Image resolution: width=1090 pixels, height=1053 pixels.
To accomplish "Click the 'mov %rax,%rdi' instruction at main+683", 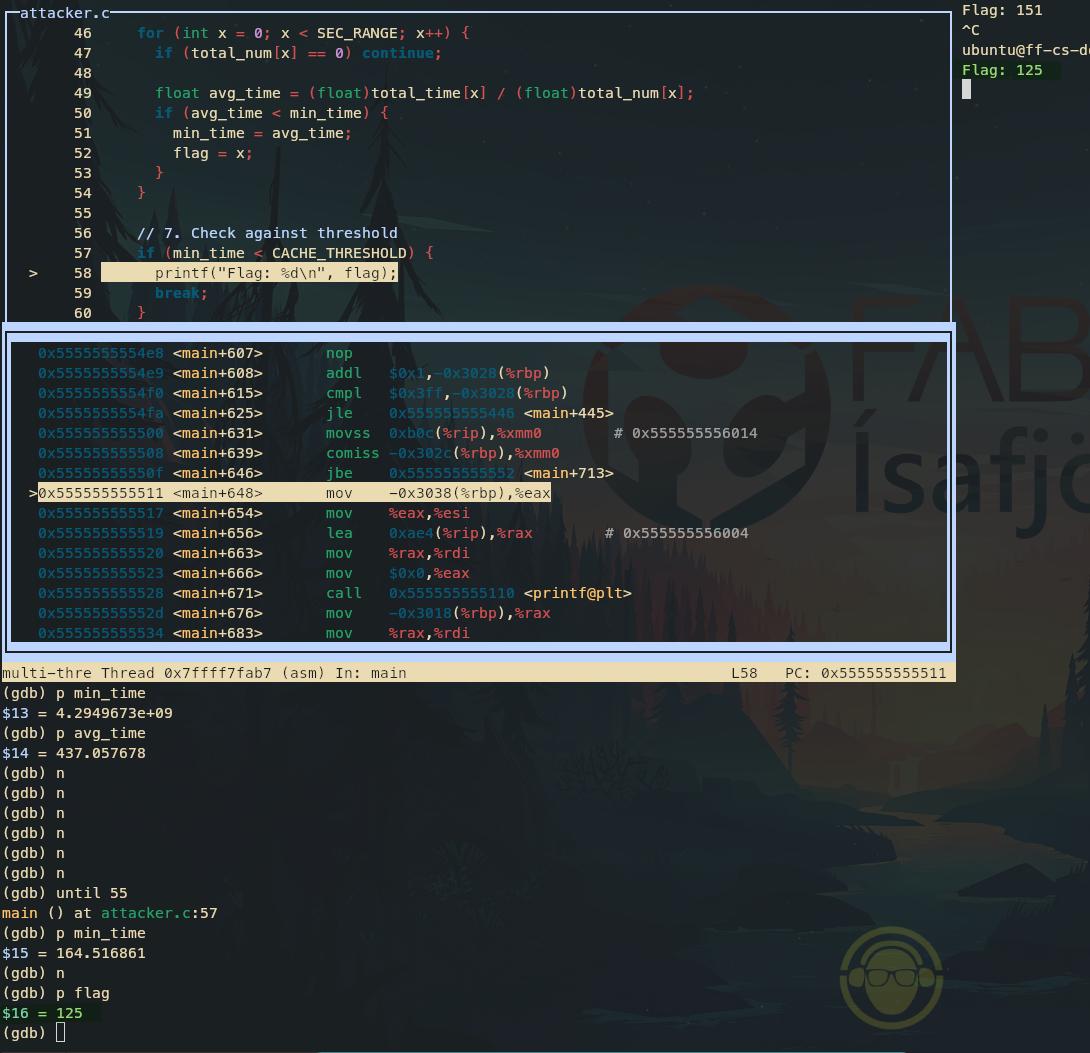I will coord(254,633).
